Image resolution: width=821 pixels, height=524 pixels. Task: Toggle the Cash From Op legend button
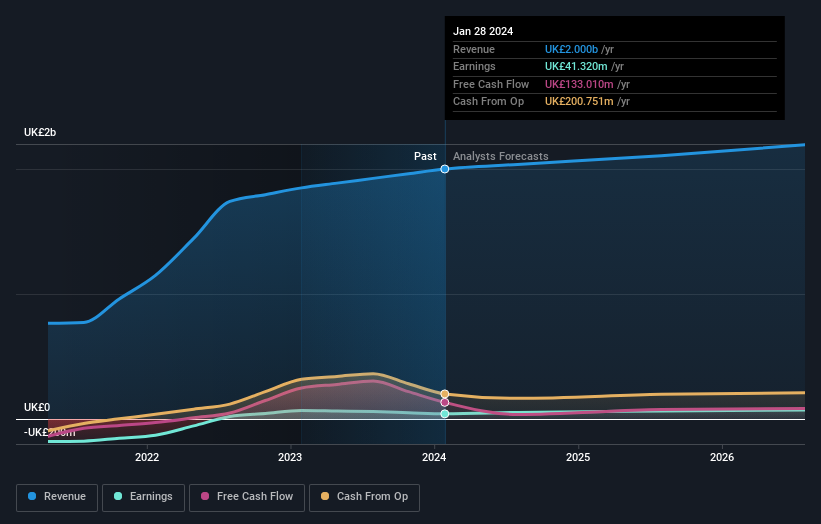click(x=364, y=497)
